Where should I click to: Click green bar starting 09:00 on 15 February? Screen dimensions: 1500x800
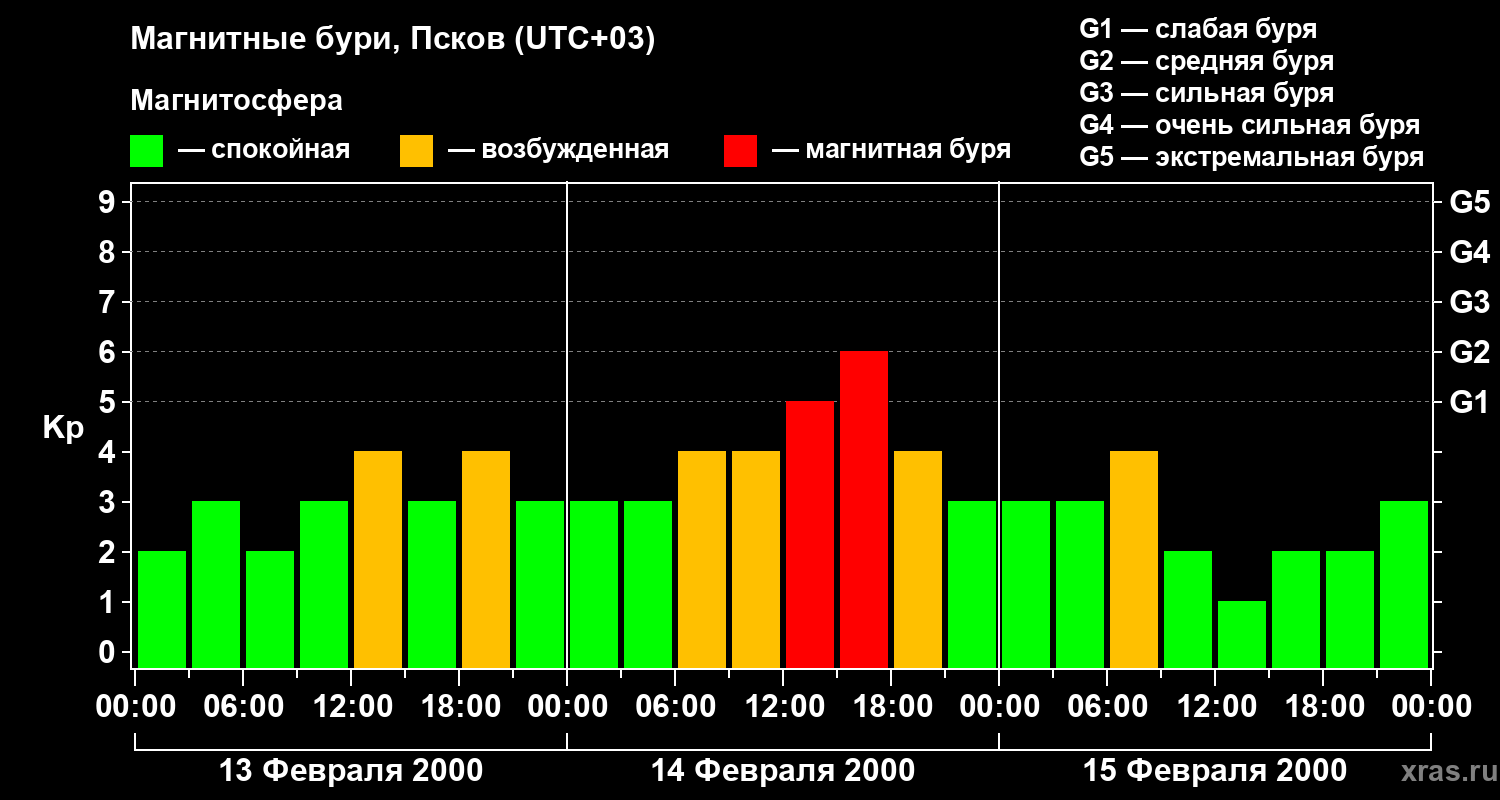1188,609
